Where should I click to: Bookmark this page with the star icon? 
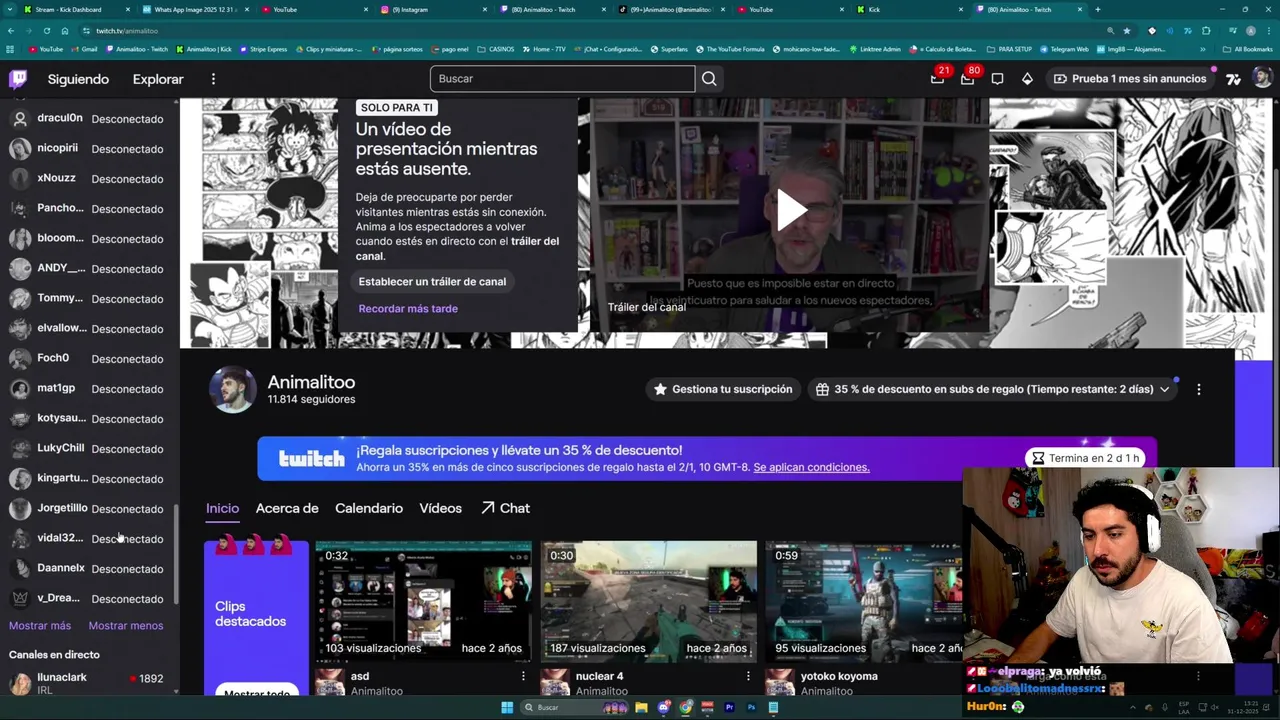click(x=1127, y=31)
